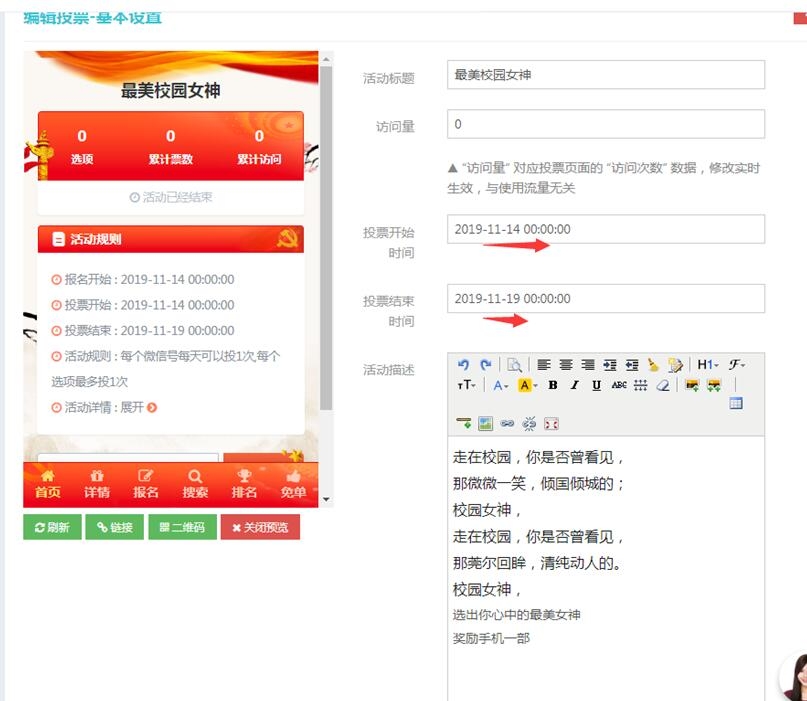Toggle bold formatting in description editor
Screen dimensions: 807x701
pyautogui.click(x=552, y=385)
